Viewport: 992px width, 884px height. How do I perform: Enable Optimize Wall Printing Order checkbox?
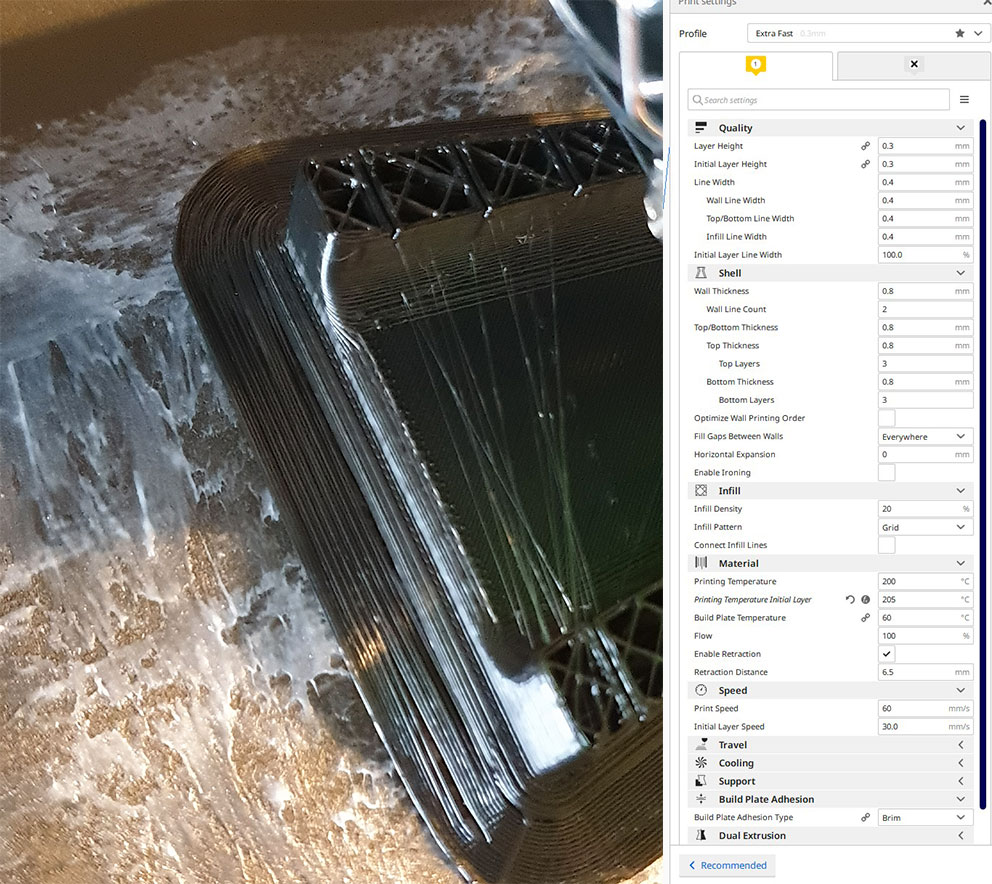pyautogui.click(x=886, y=418)
